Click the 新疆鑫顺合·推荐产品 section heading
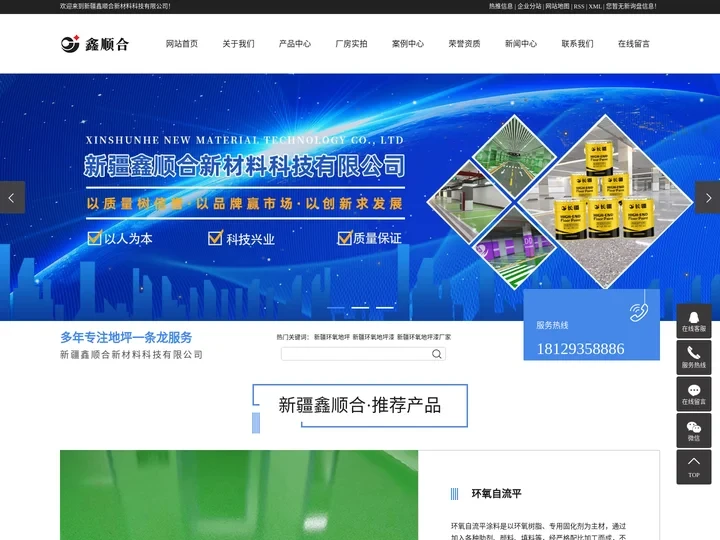 [360, 405]
